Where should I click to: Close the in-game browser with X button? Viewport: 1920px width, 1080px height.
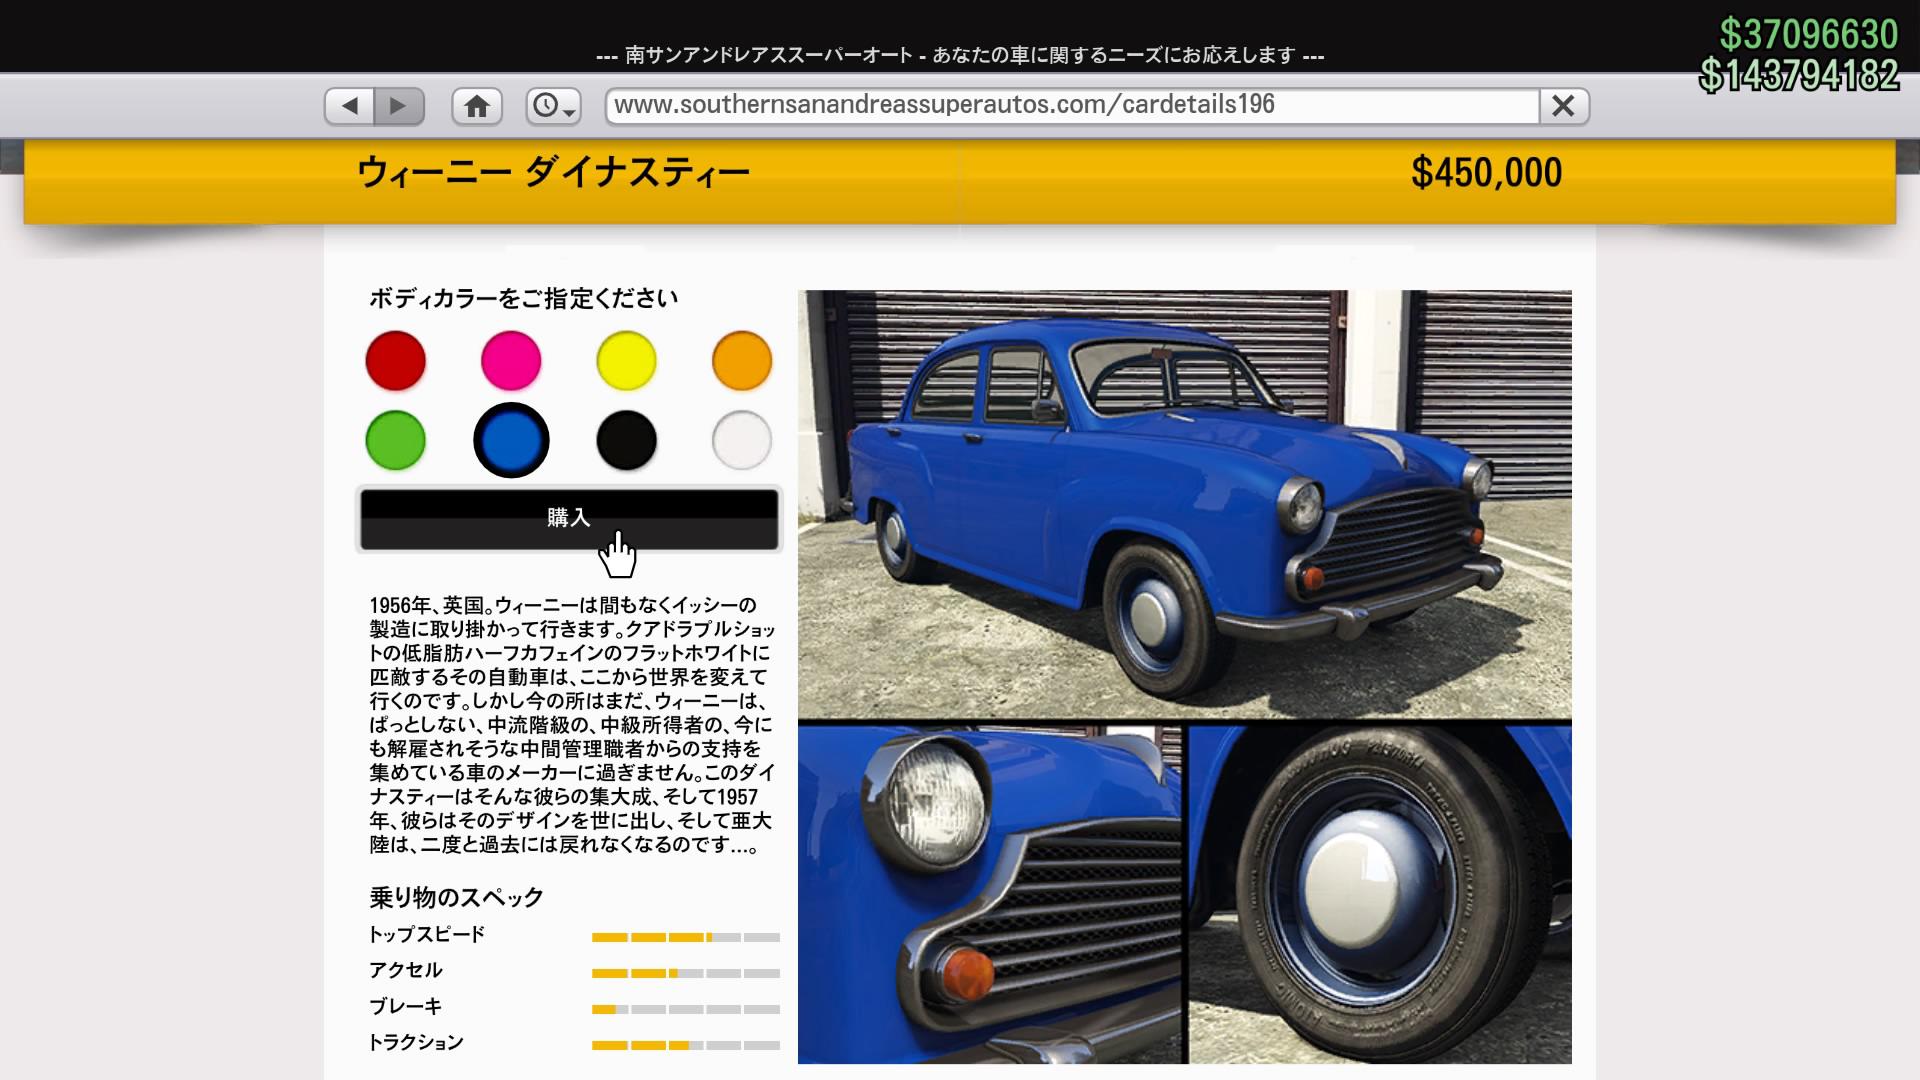[x=1564, y=106]
